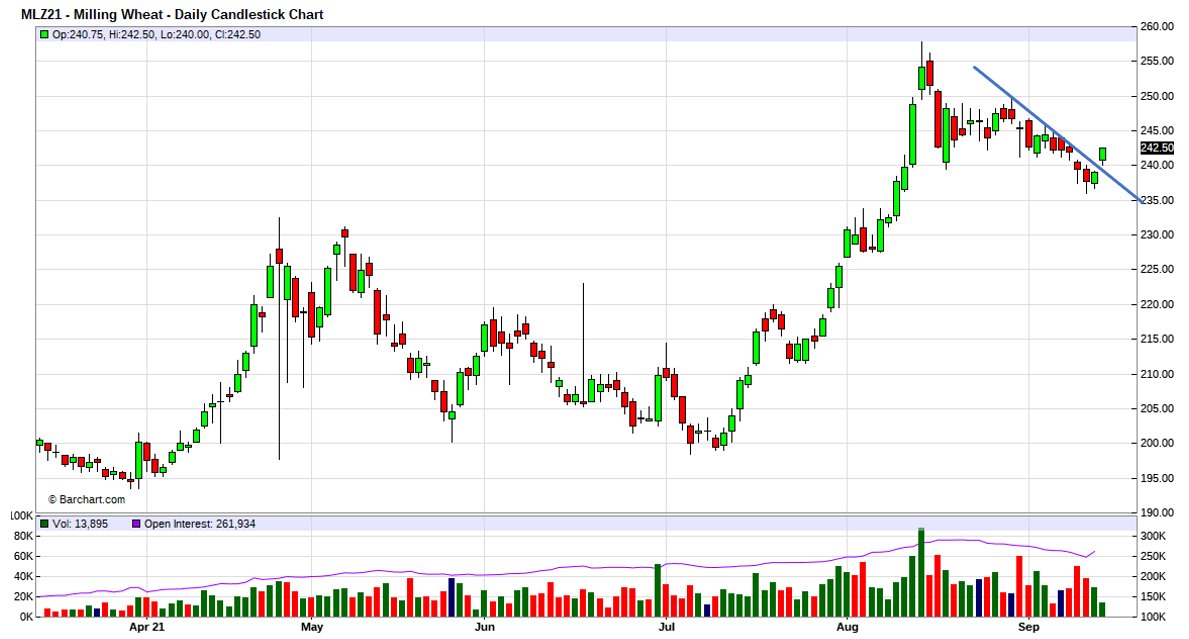Select the black 242.50 current price tag
The height and width of the screenshot is (639, 1189).
[1156, 148]
